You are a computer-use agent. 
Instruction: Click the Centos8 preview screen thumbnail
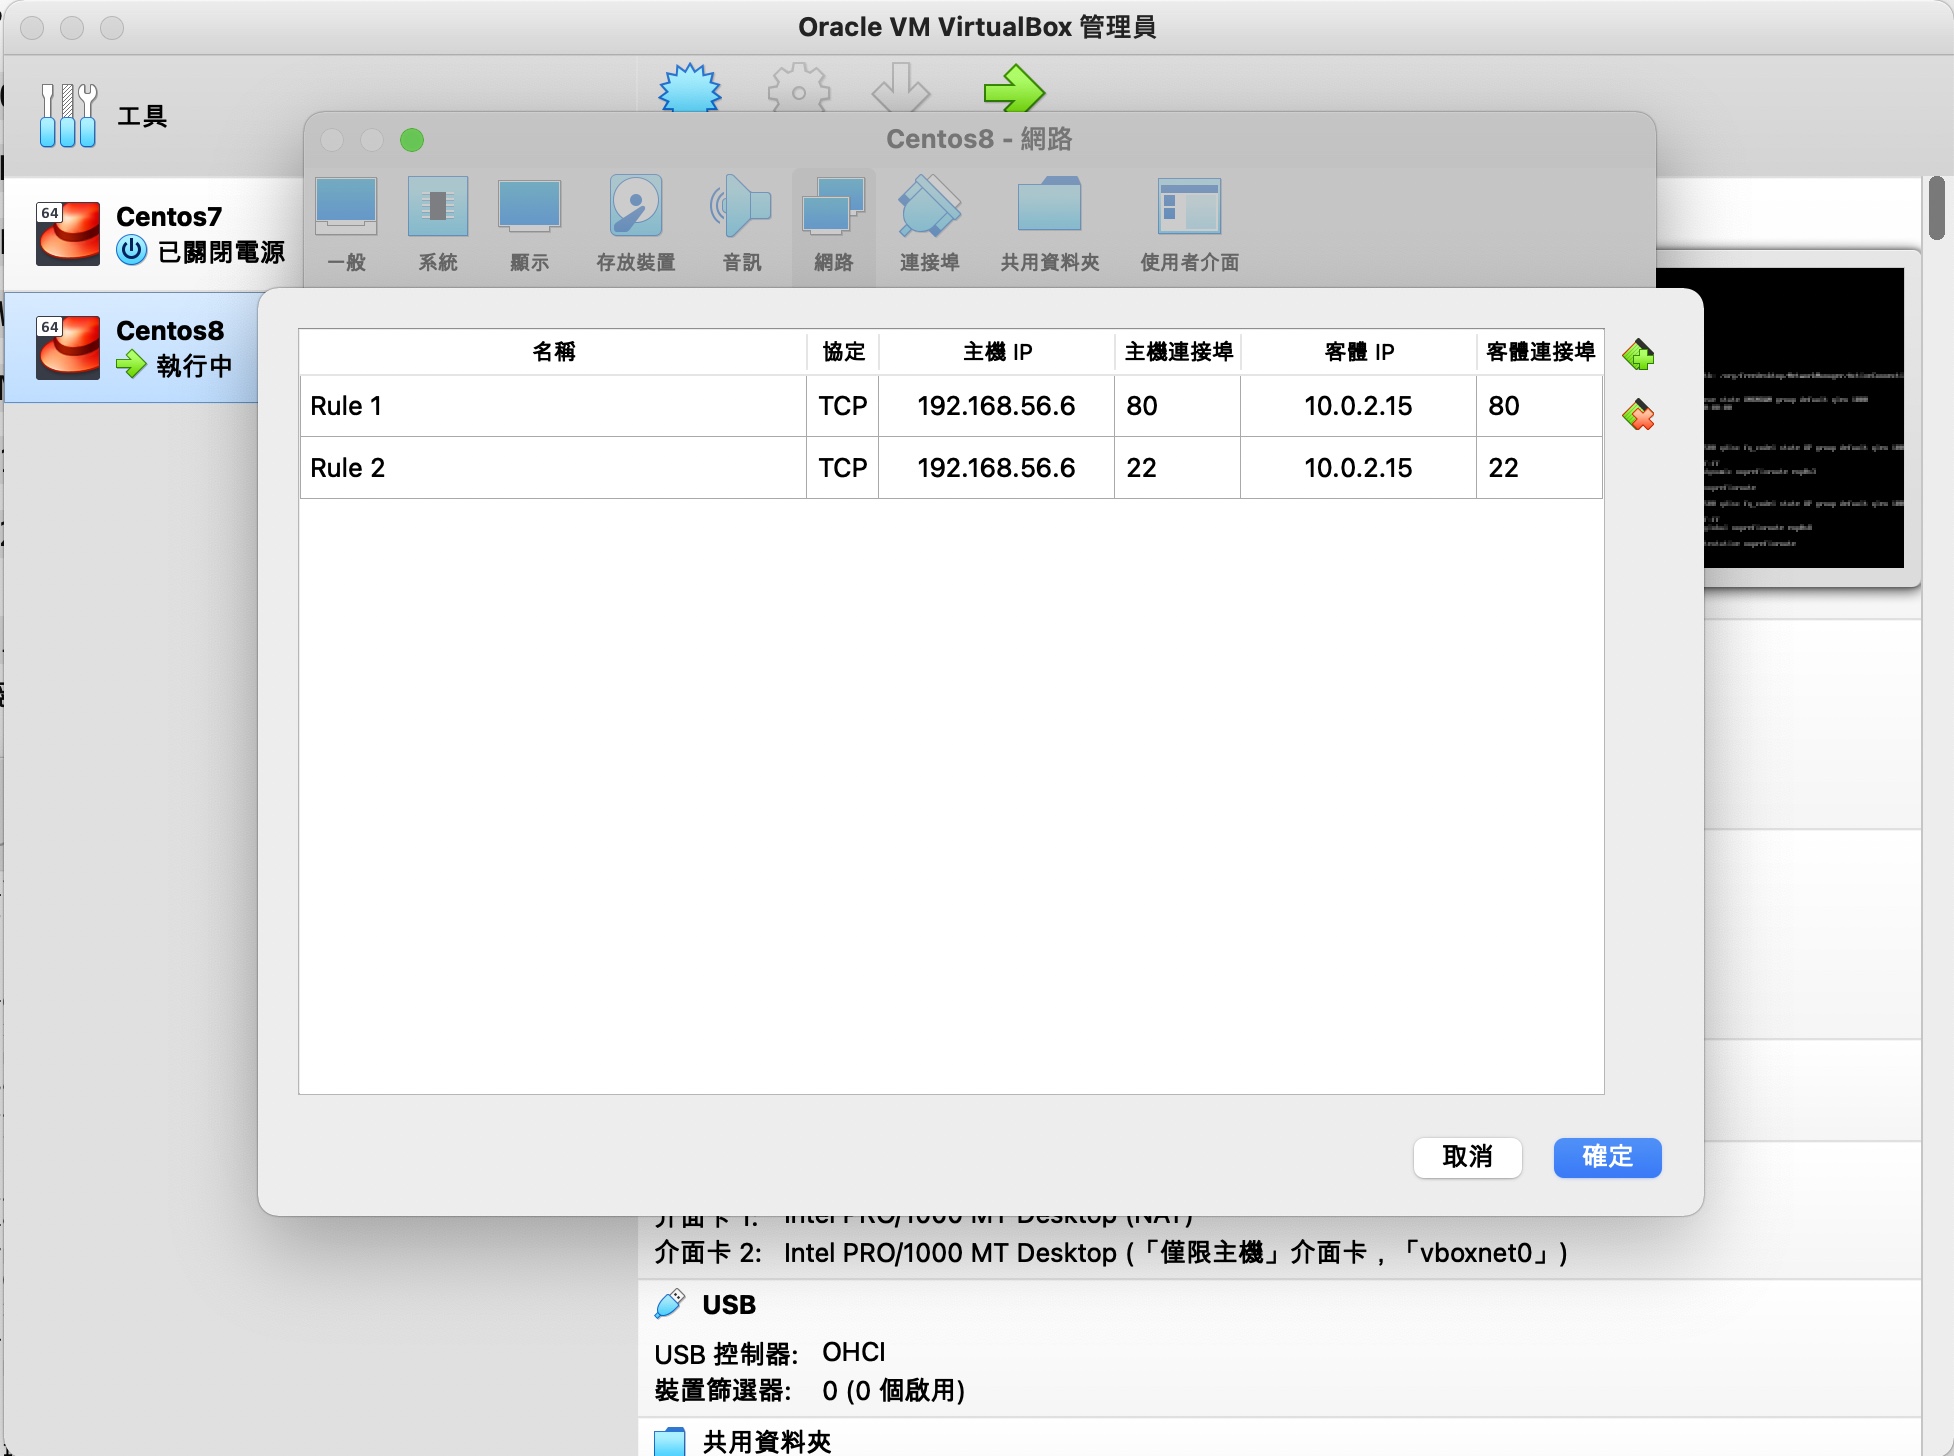(x=1805, y=420)
